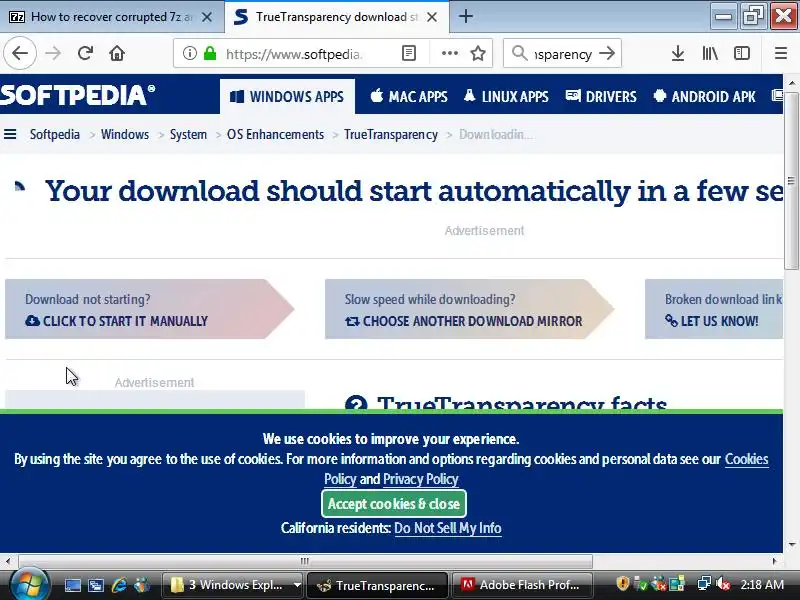Click the green padlock security icon
800x600 pixels.
click(x=210, y=53)
